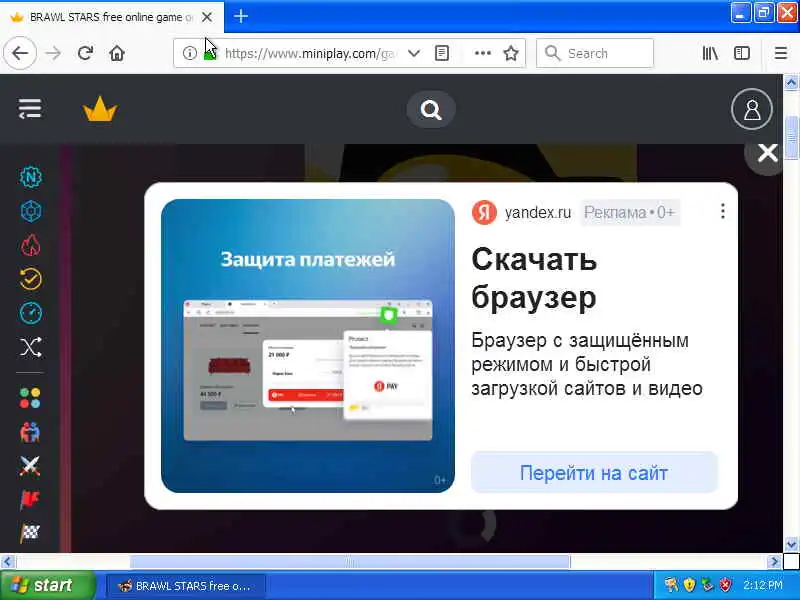This screenshot has width=800, height=600.
Task: Click the Скачать браузер headline
Action: click(534, 278)
